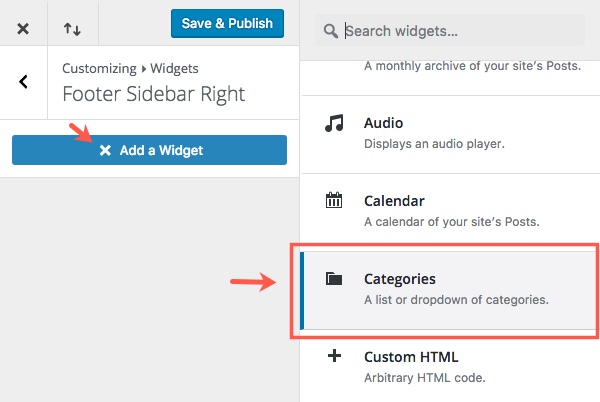Close the Customizer with the X icon
The image size is (600, 402).
[23, 29]
